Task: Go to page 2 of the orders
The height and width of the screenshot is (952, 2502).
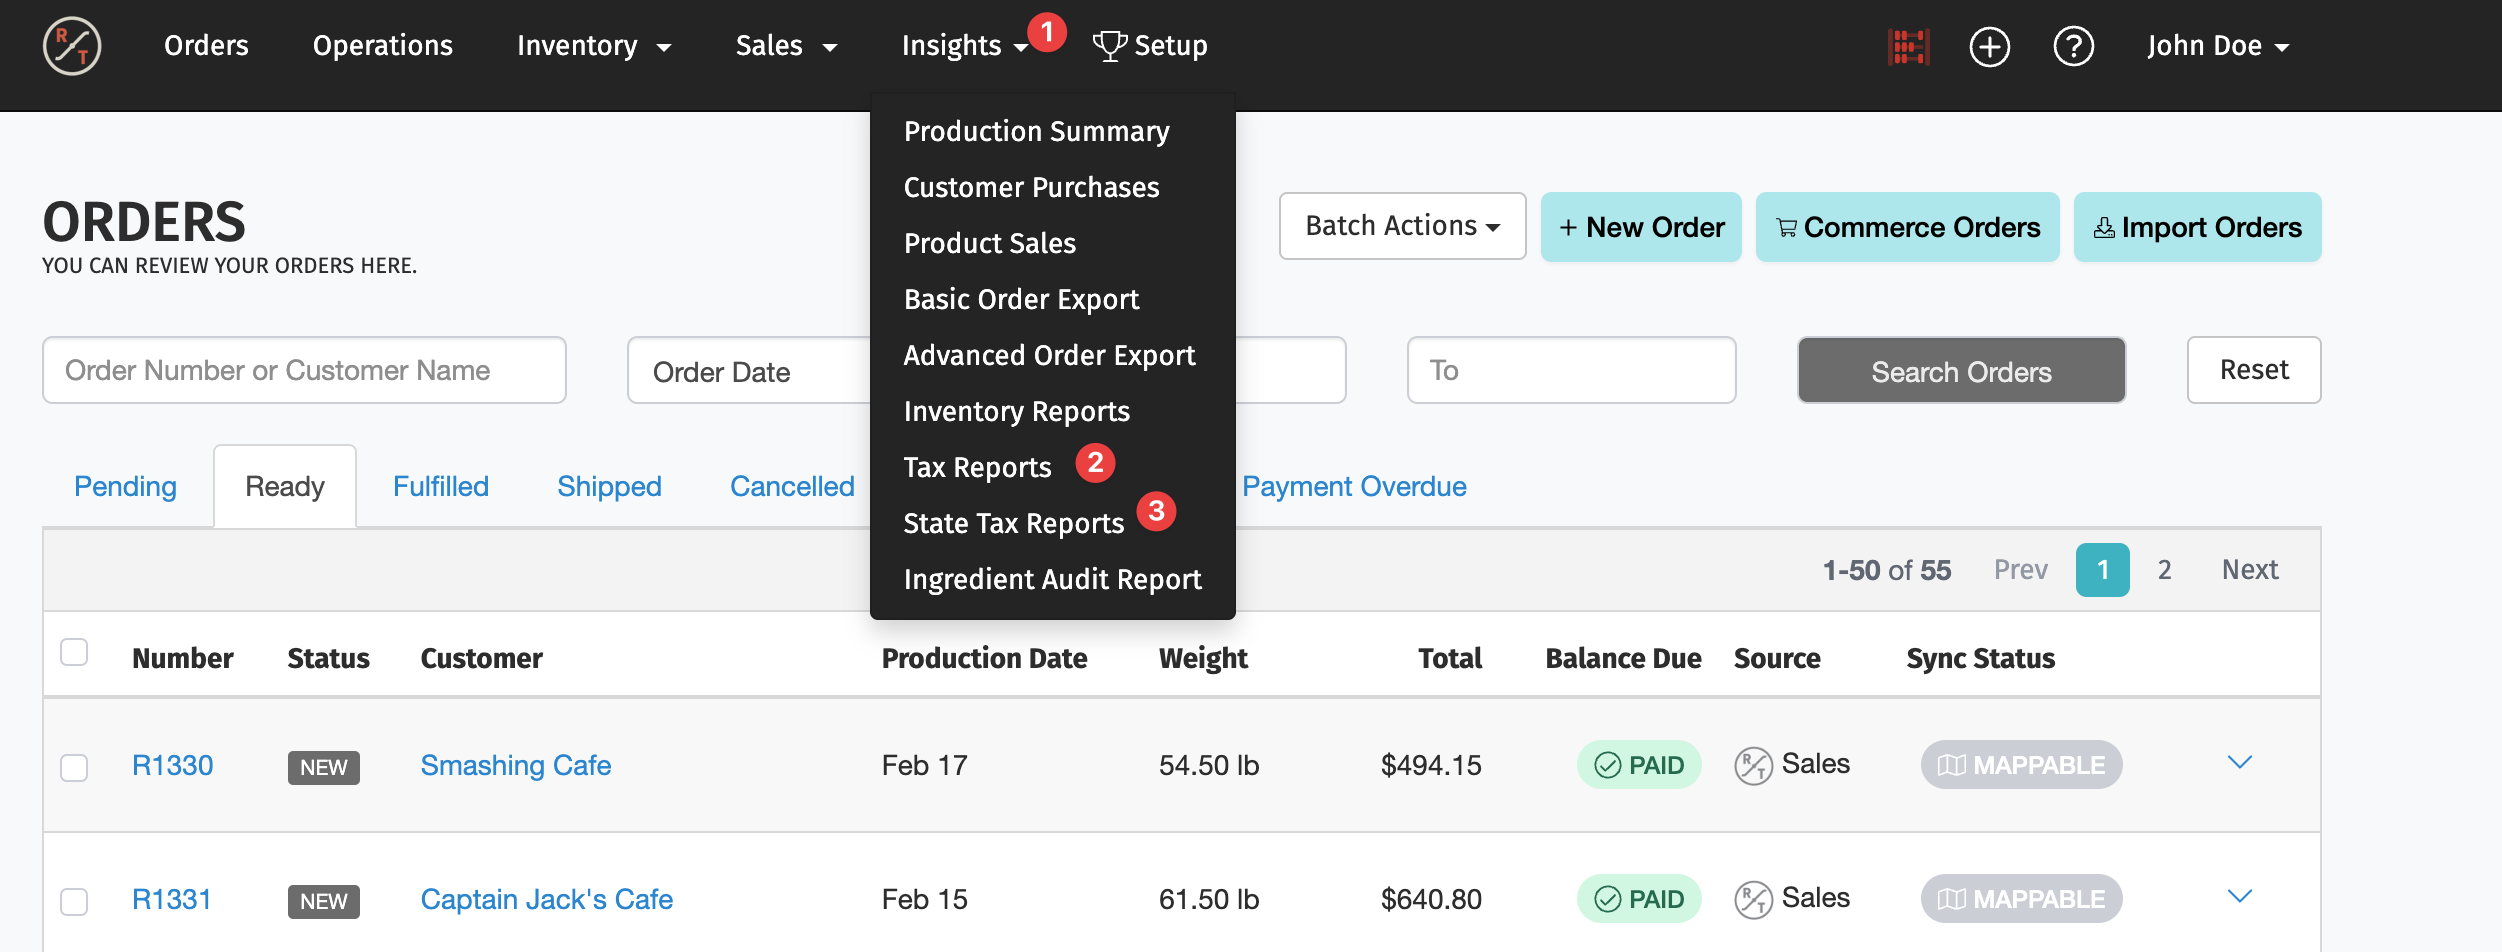Action: click(2164, 570)
